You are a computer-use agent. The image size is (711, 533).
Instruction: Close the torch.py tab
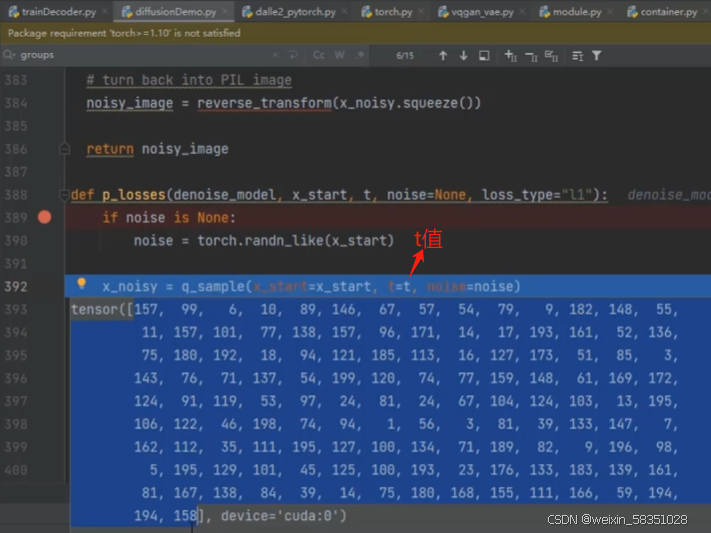[421, 12]
